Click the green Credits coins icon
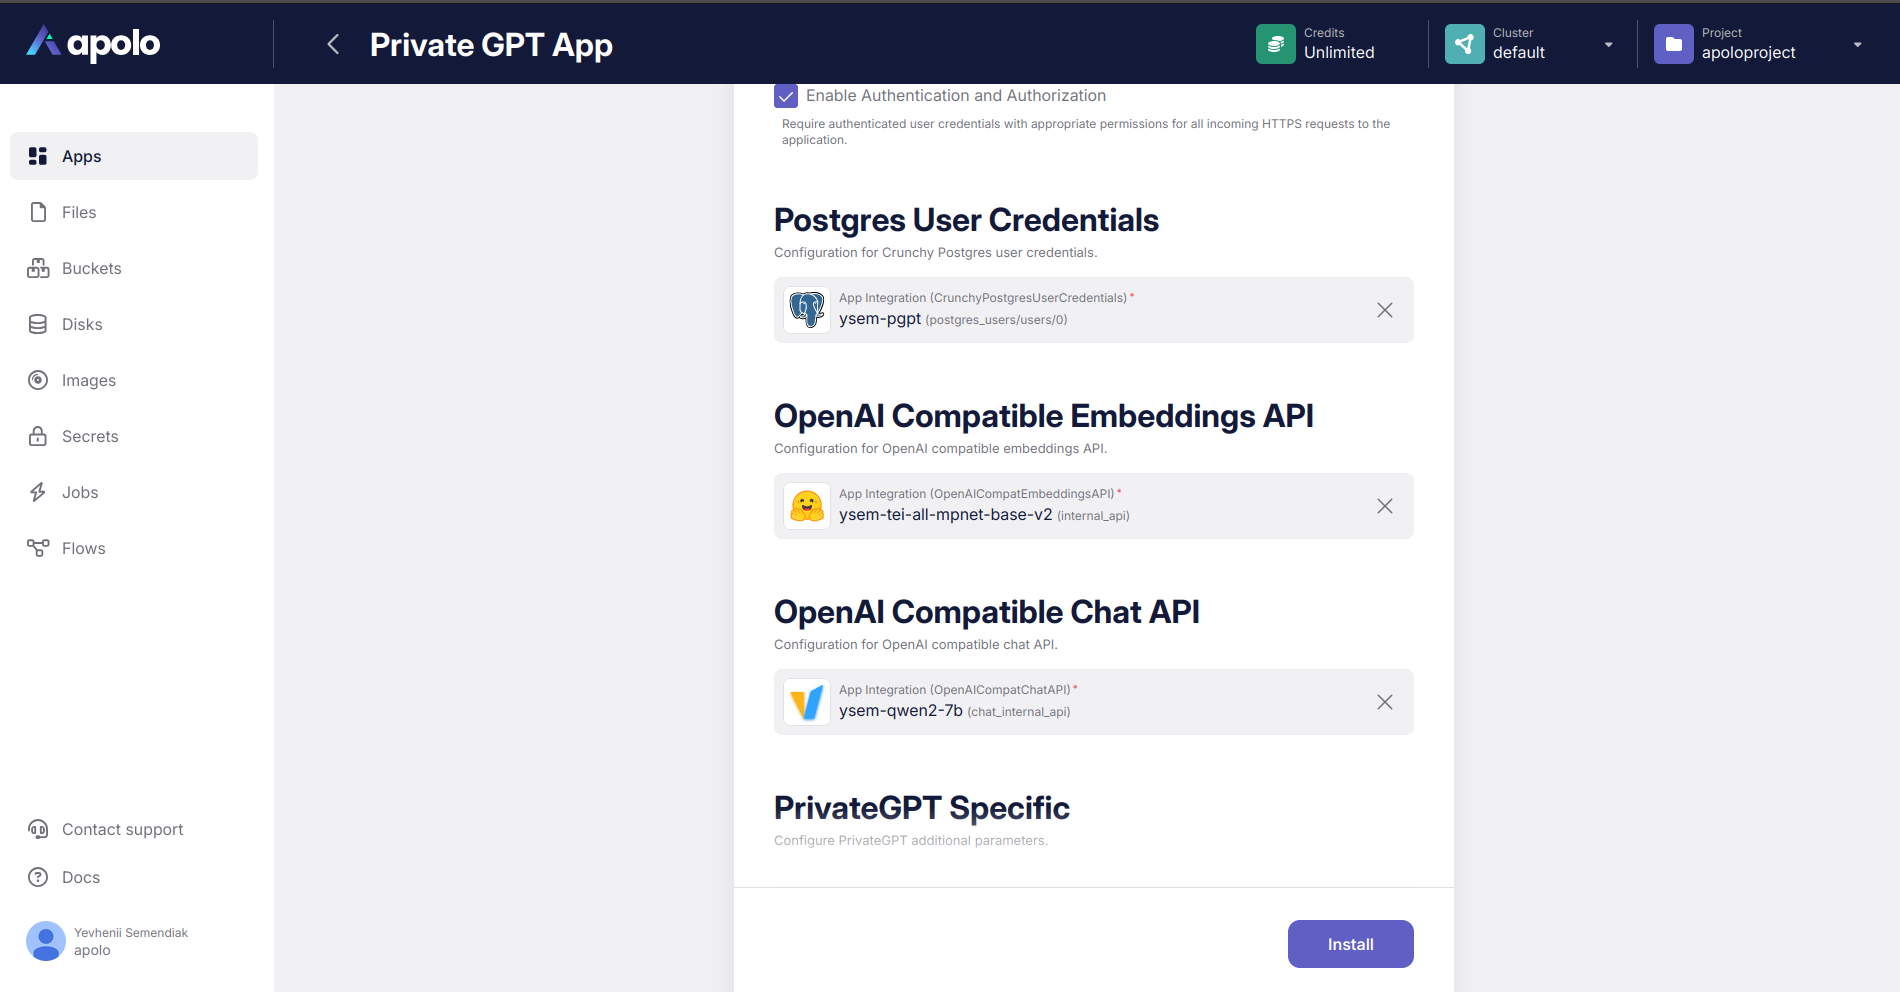The width and height of the screenshot is (1900, 992). pos(1275,44)
